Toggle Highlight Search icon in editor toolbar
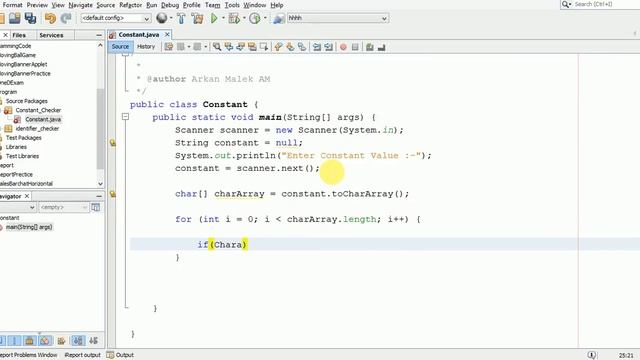640x360 pixels. coord(252,47)
